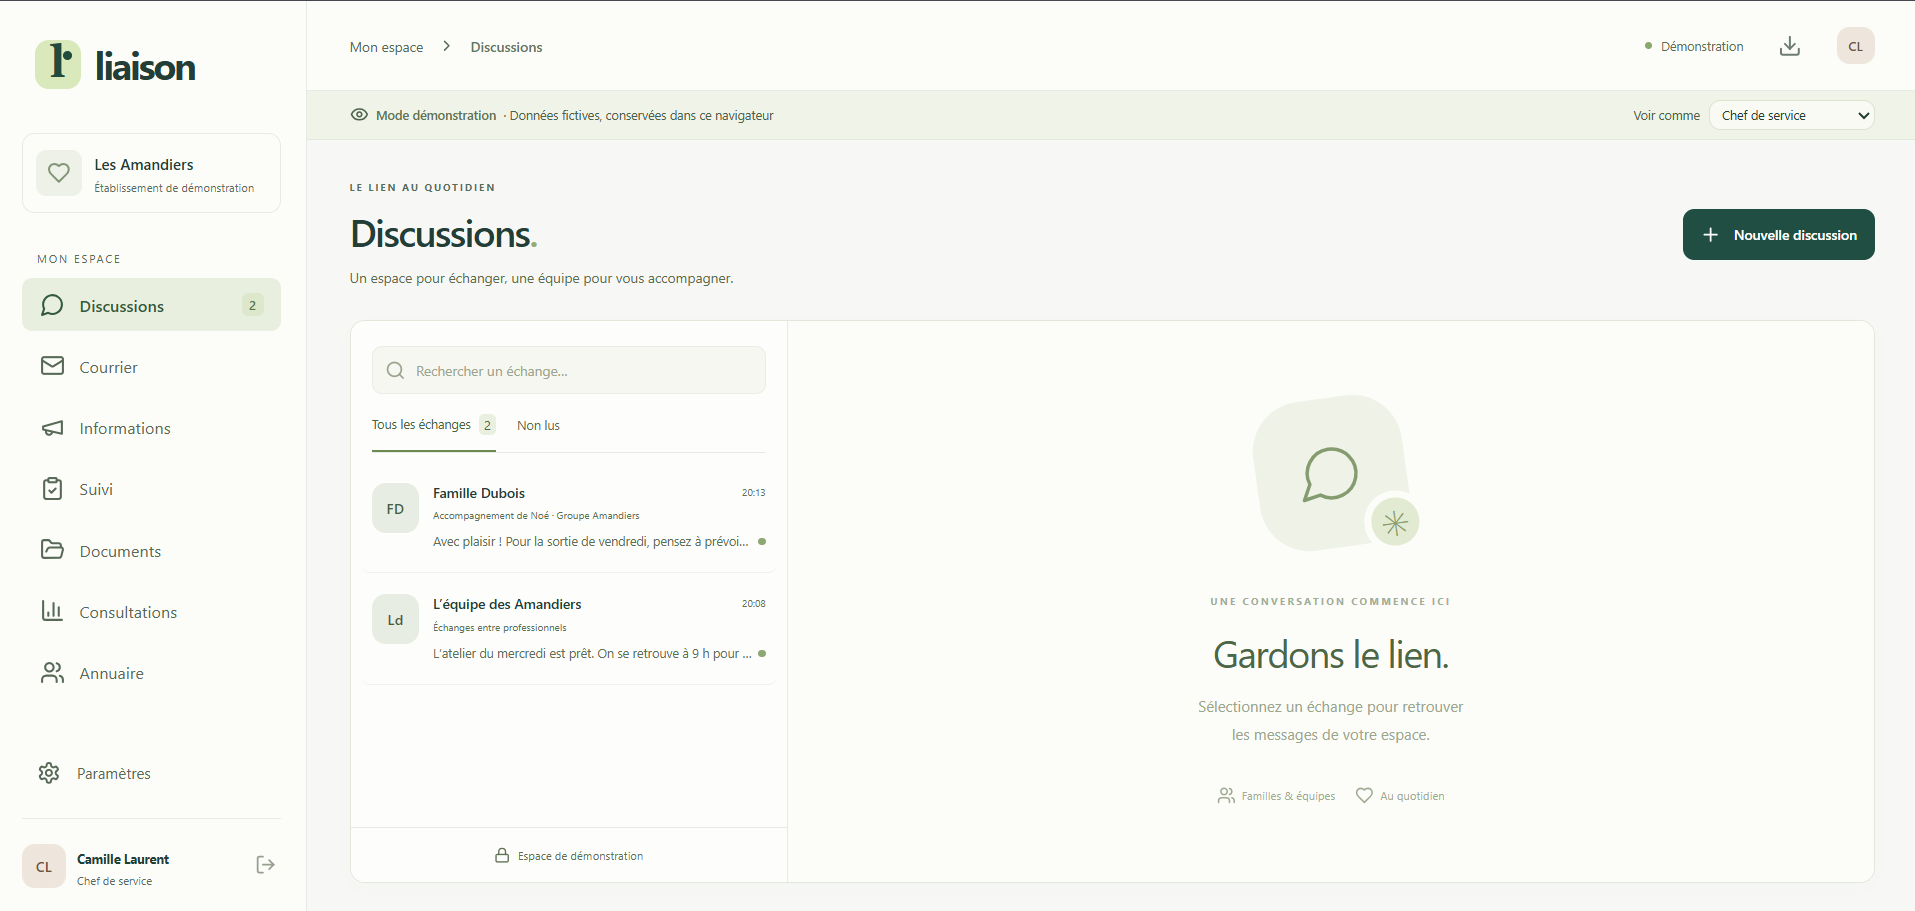Screen dimensions: 1915x911
Task: Open the Suivi section
Action: tap(151, 489)
